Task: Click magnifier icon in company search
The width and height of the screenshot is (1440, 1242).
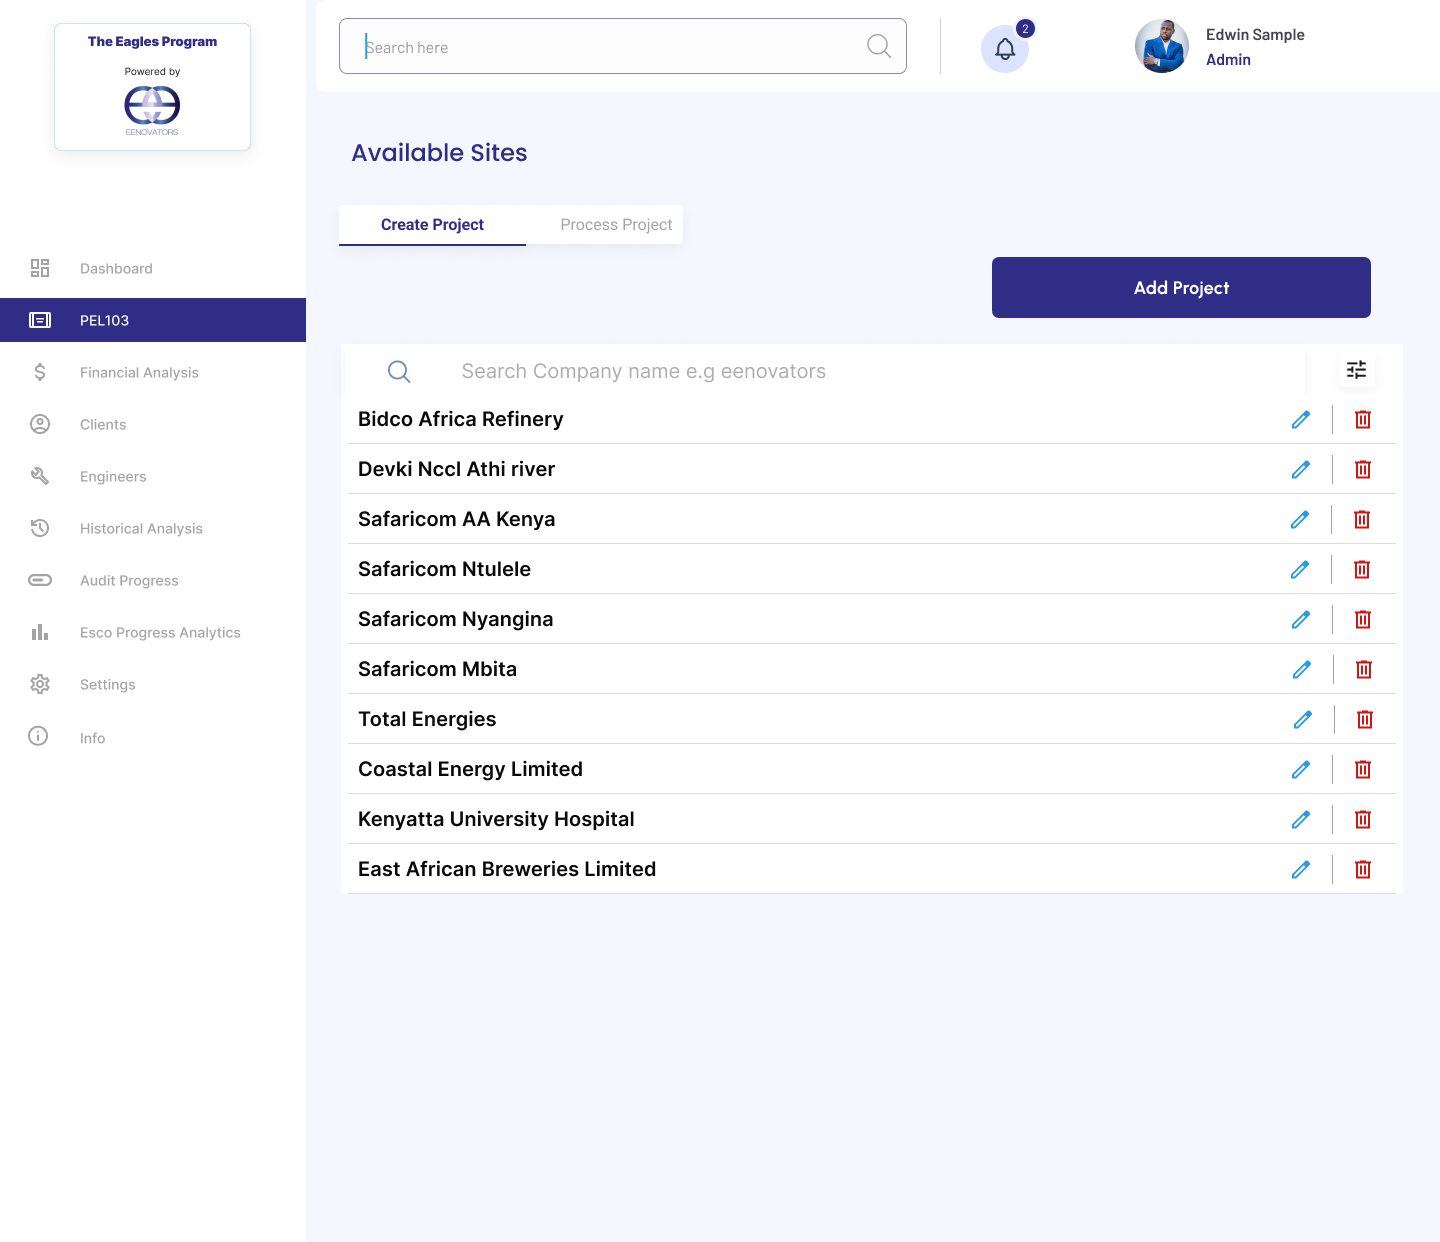Action: coord(399,371)
